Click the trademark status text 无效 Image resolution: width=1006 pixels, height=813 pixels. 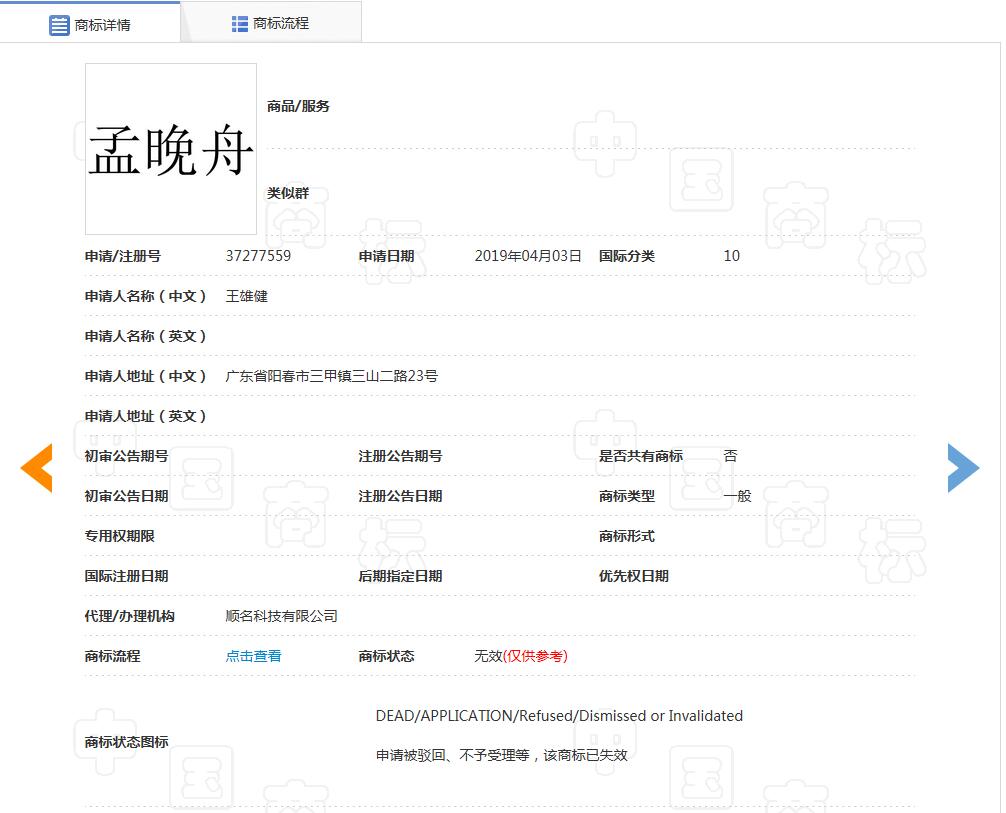(488, 656)
